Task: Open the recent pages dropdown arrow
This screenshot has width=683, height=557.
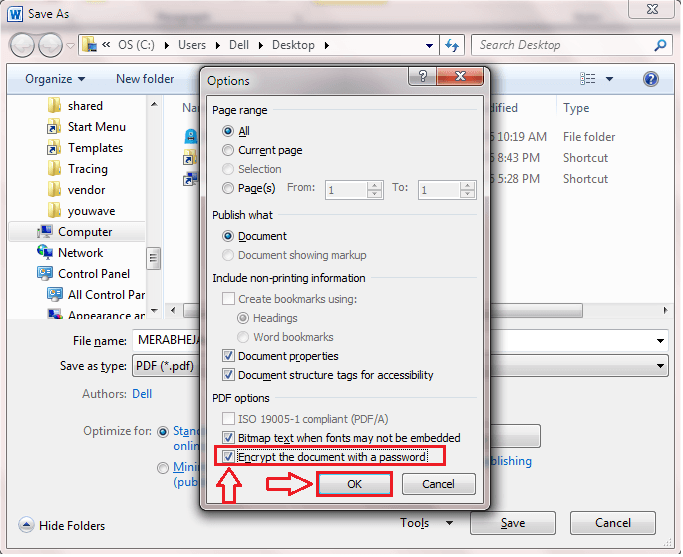Action: pyautogui.click(x=70, y=45)
